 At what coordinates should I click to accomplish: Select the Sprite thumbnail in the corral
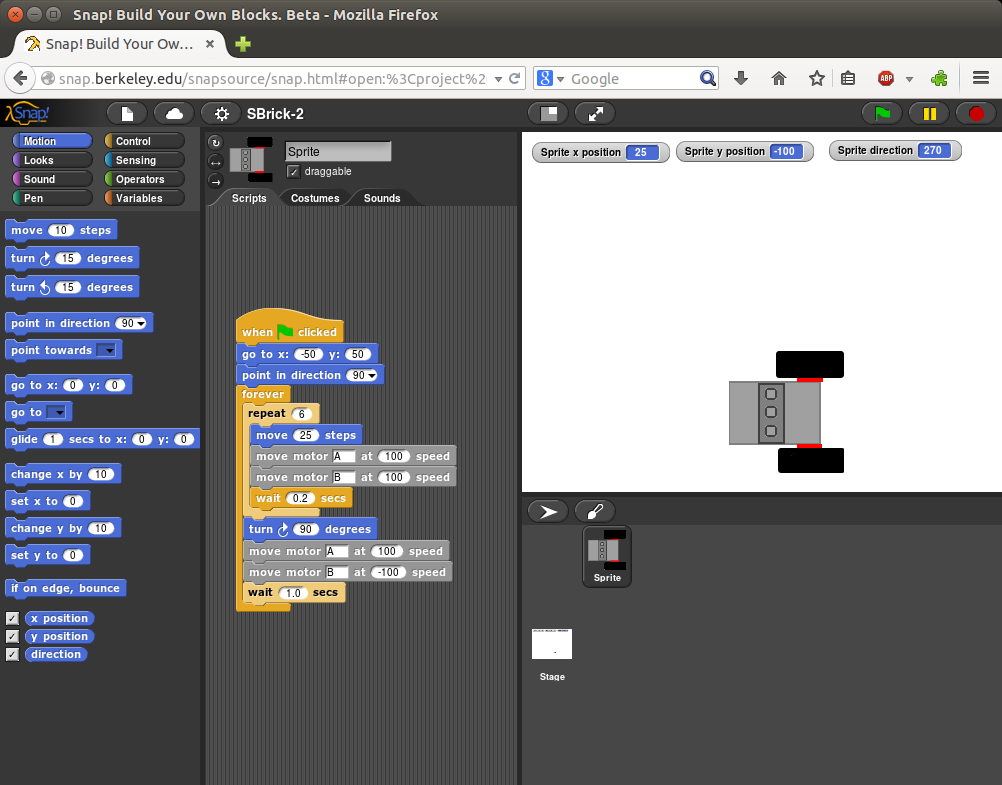pyautogui.click(x=607, y=556)
